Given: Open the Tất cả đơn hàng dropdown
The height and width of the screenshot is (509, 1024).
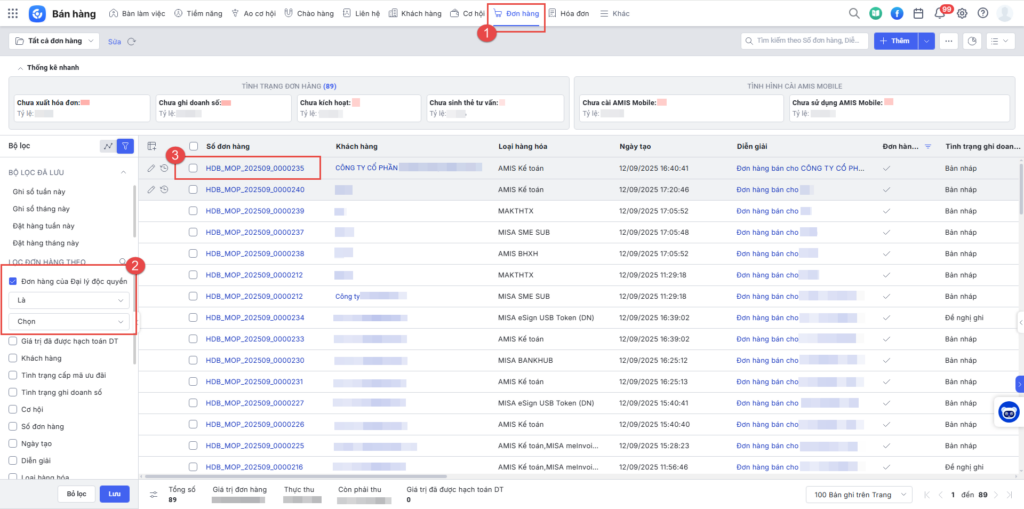Looking at the screenshot, I should click(x=54, y=41).
